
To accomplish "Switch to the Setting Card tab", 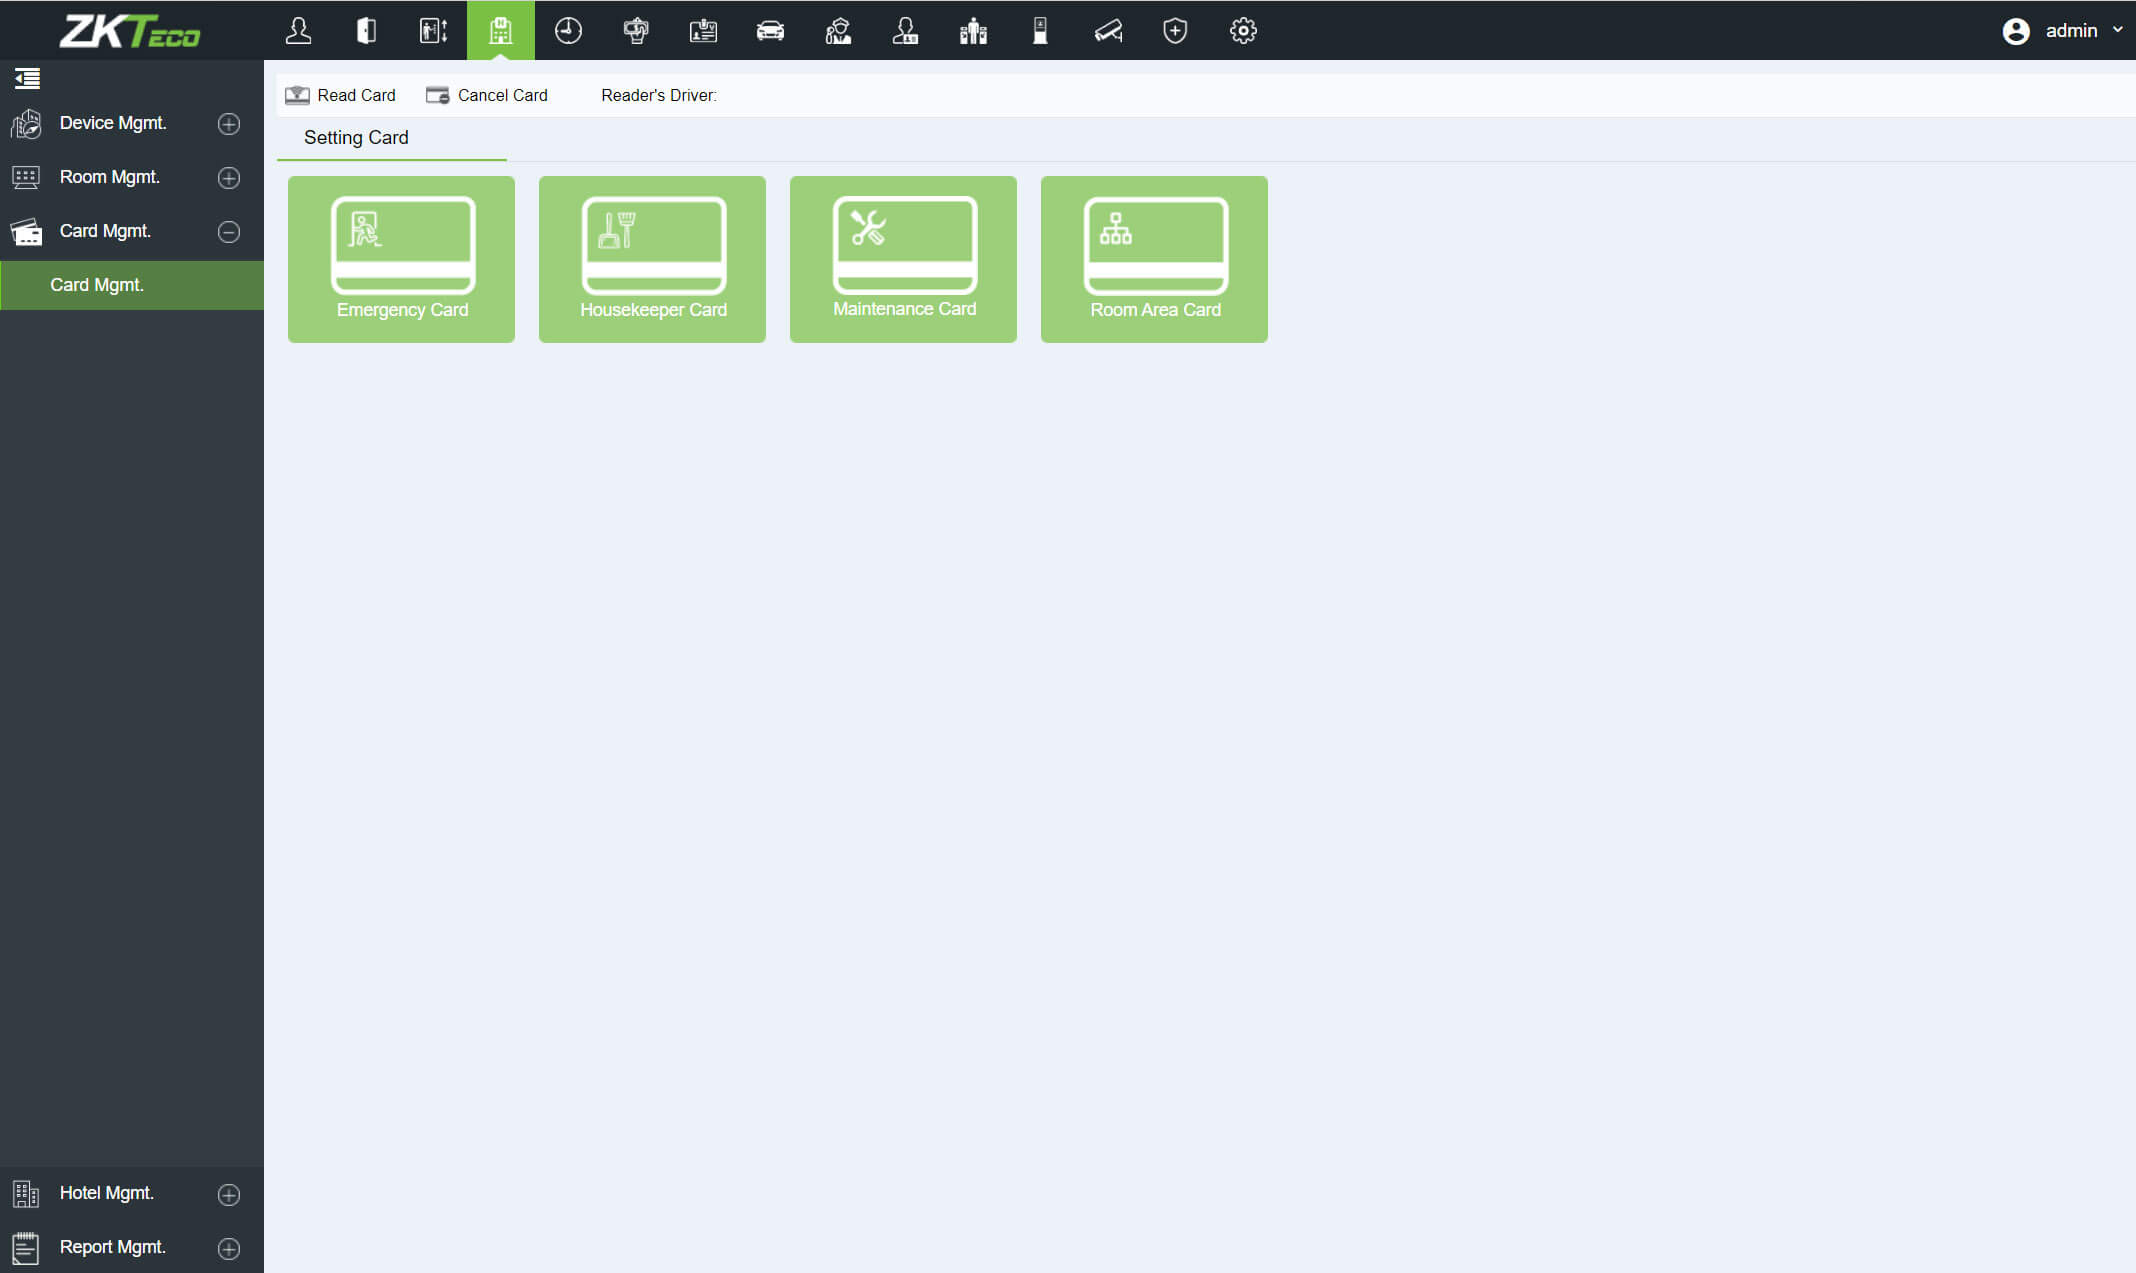I will point(356,137).
